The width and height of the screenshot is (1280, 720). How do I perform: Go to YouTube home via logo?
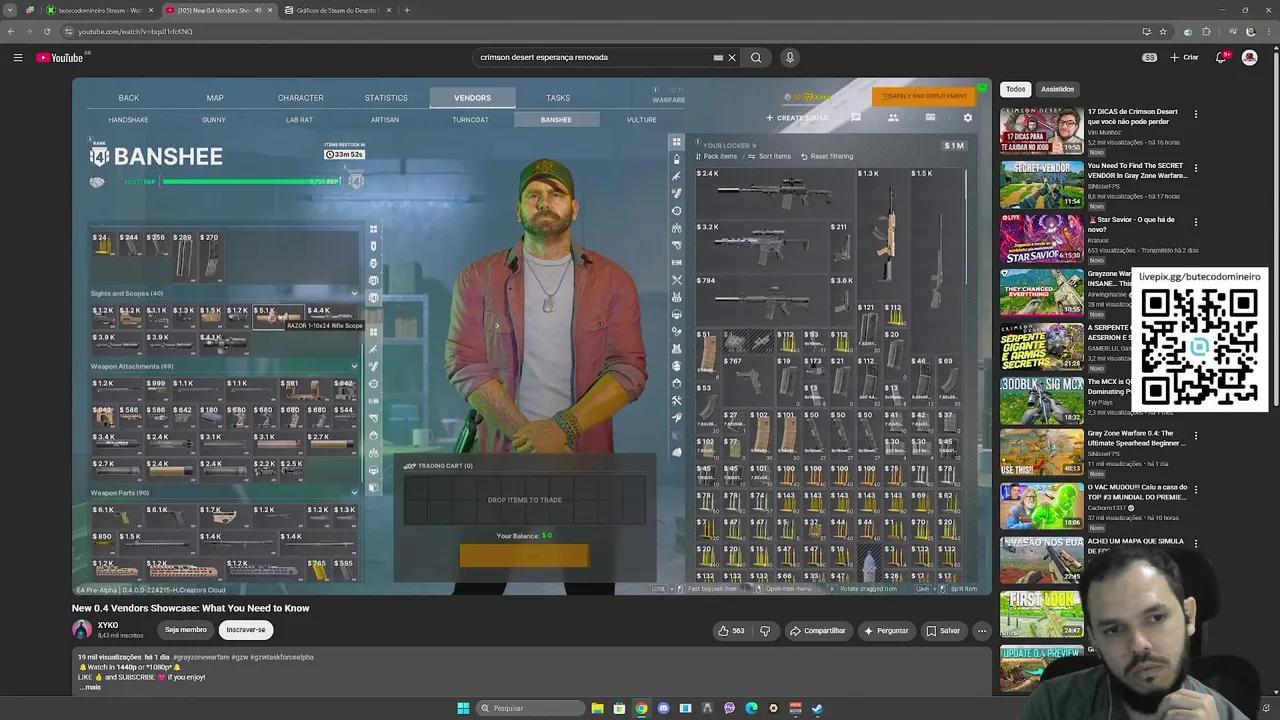61,57
